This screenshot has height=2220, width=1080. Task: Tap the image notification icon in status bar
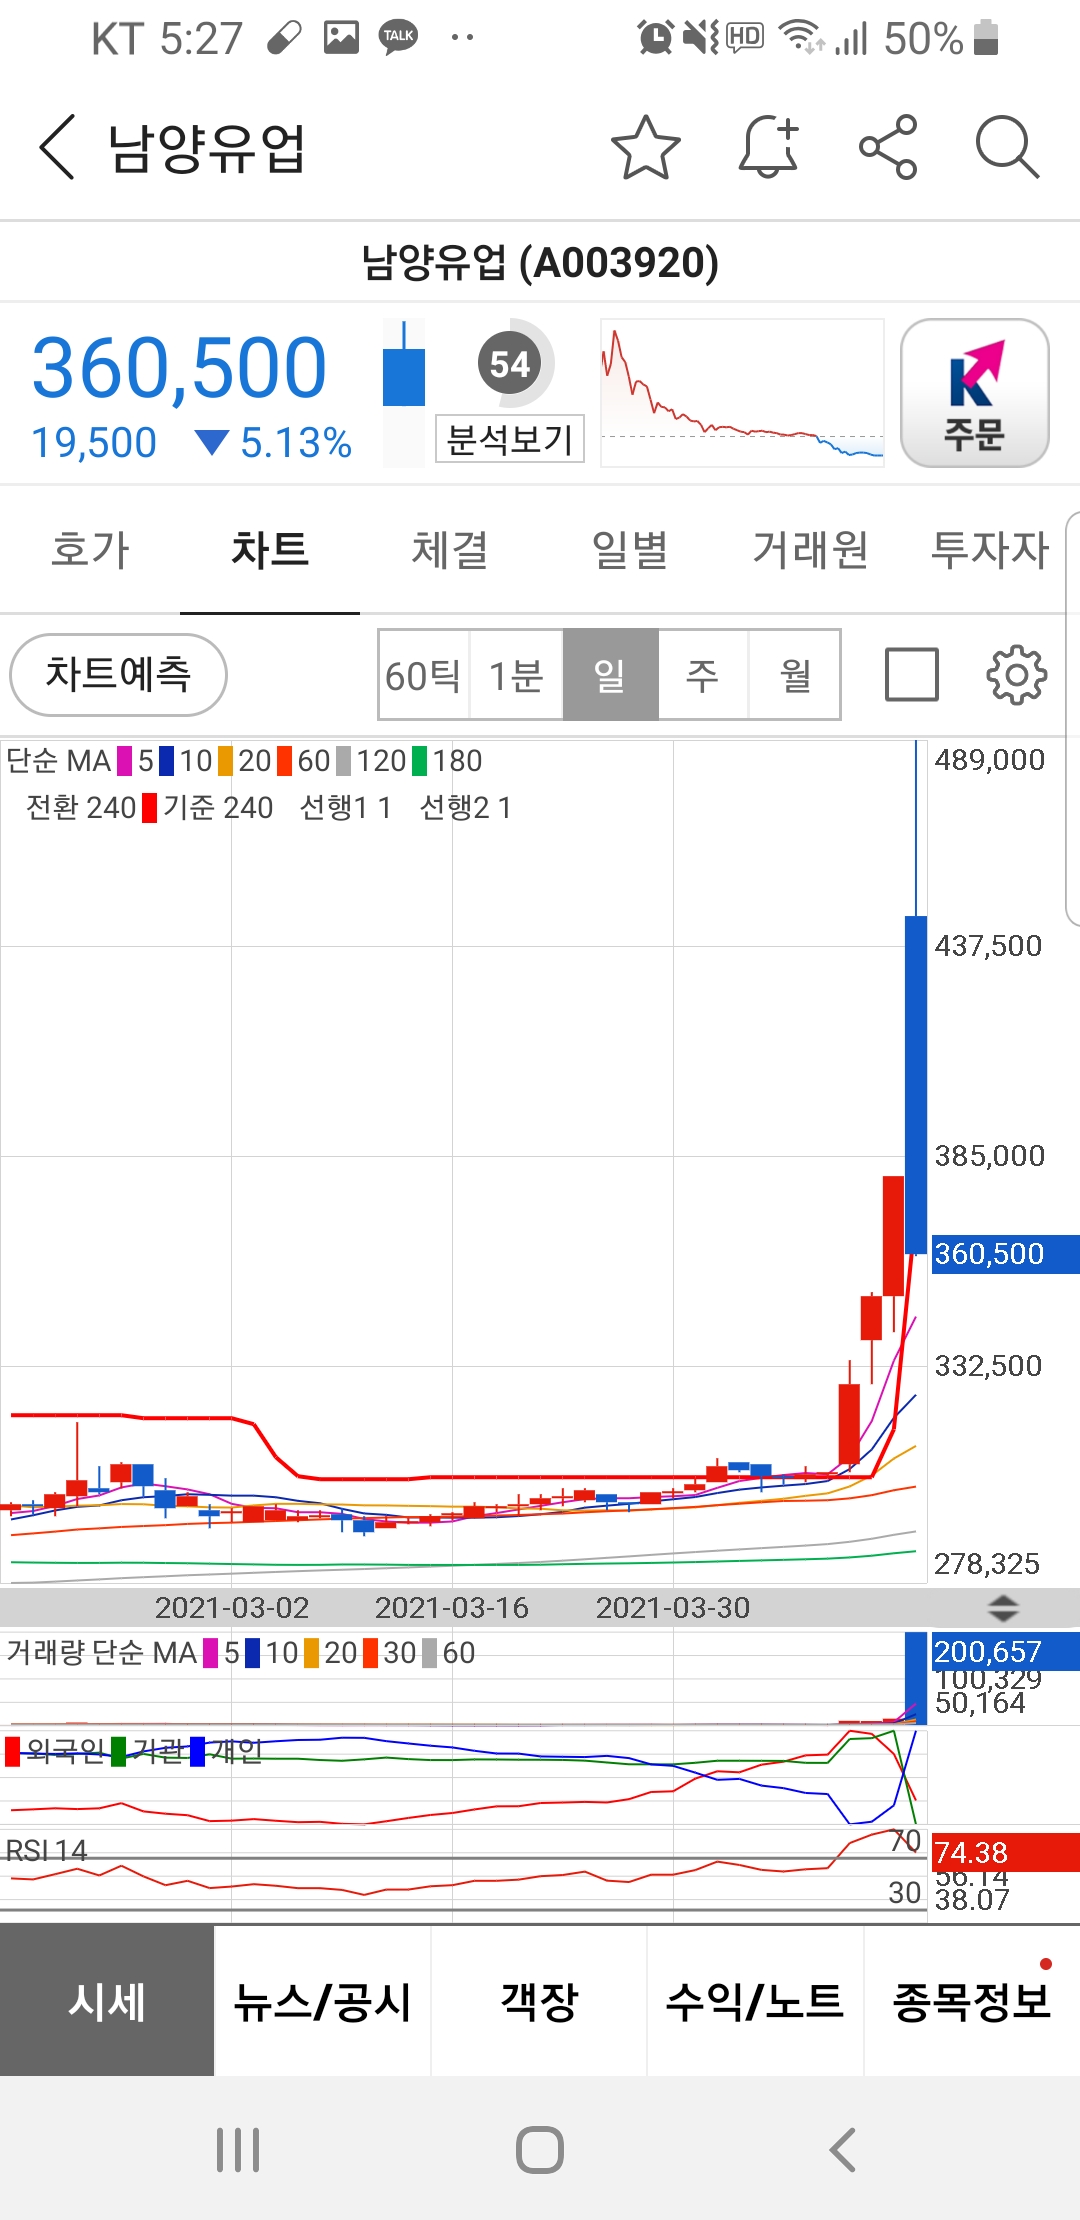341,38
